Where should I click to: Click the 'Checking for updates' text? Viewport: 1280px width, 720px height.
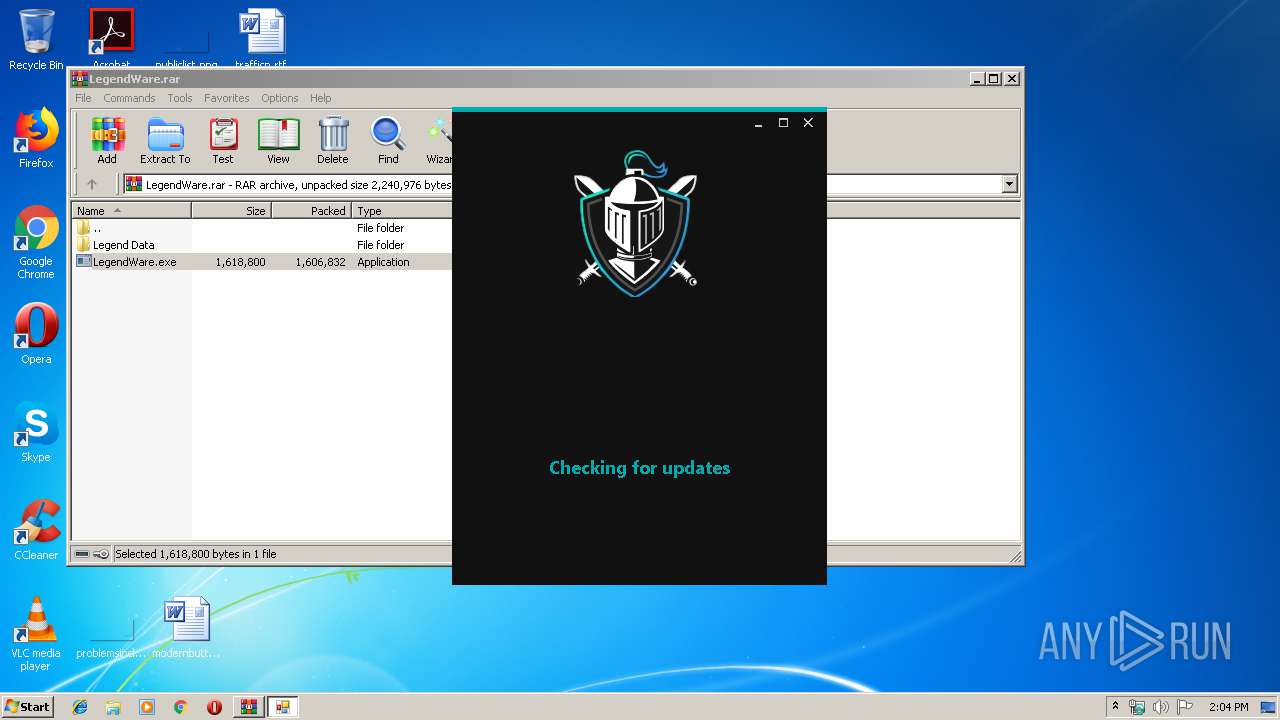(640, 468)
